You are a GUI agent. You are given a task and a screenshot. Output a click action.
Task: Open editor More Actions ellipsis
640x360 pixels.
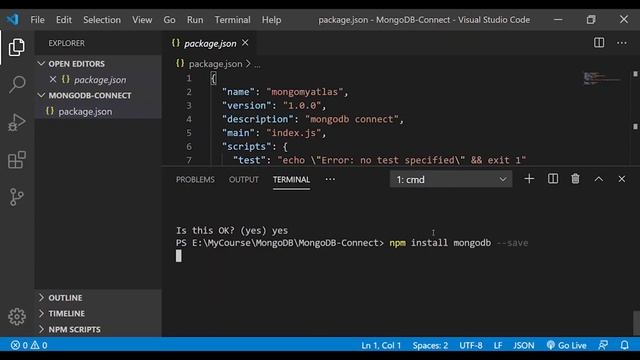pos(622,43)
